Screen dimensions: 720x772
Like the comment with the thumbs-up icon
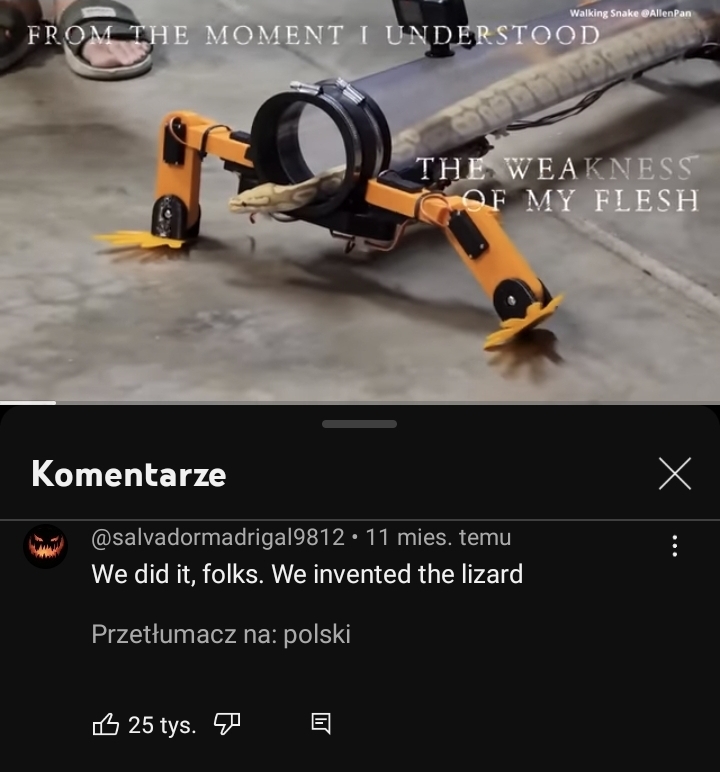coord(106,724)
